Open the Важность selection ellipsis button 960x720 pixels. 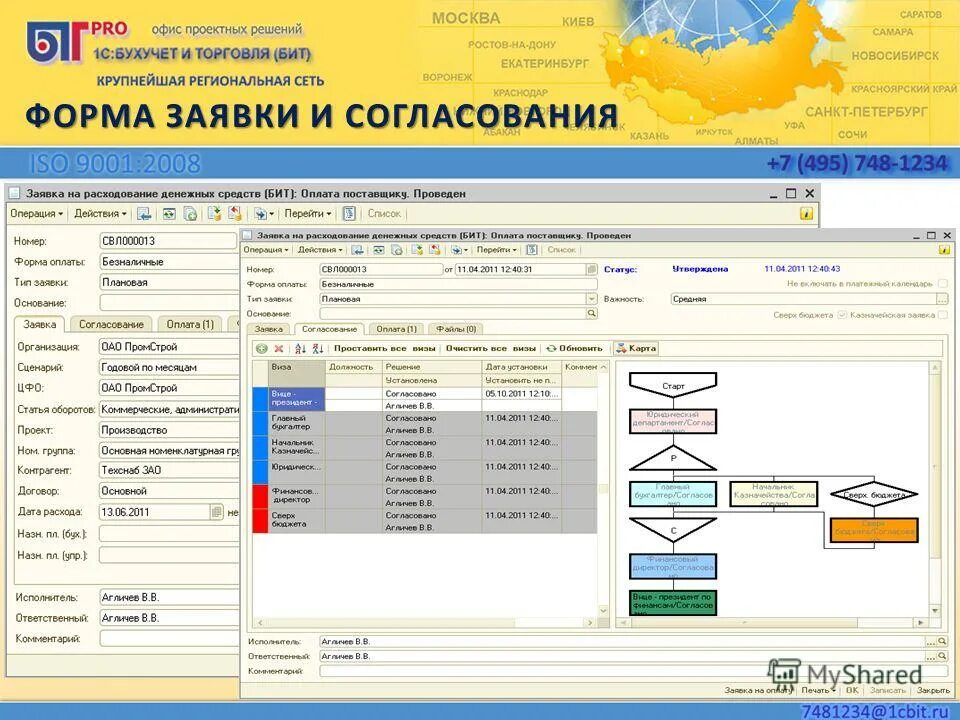tap(942, 299)
